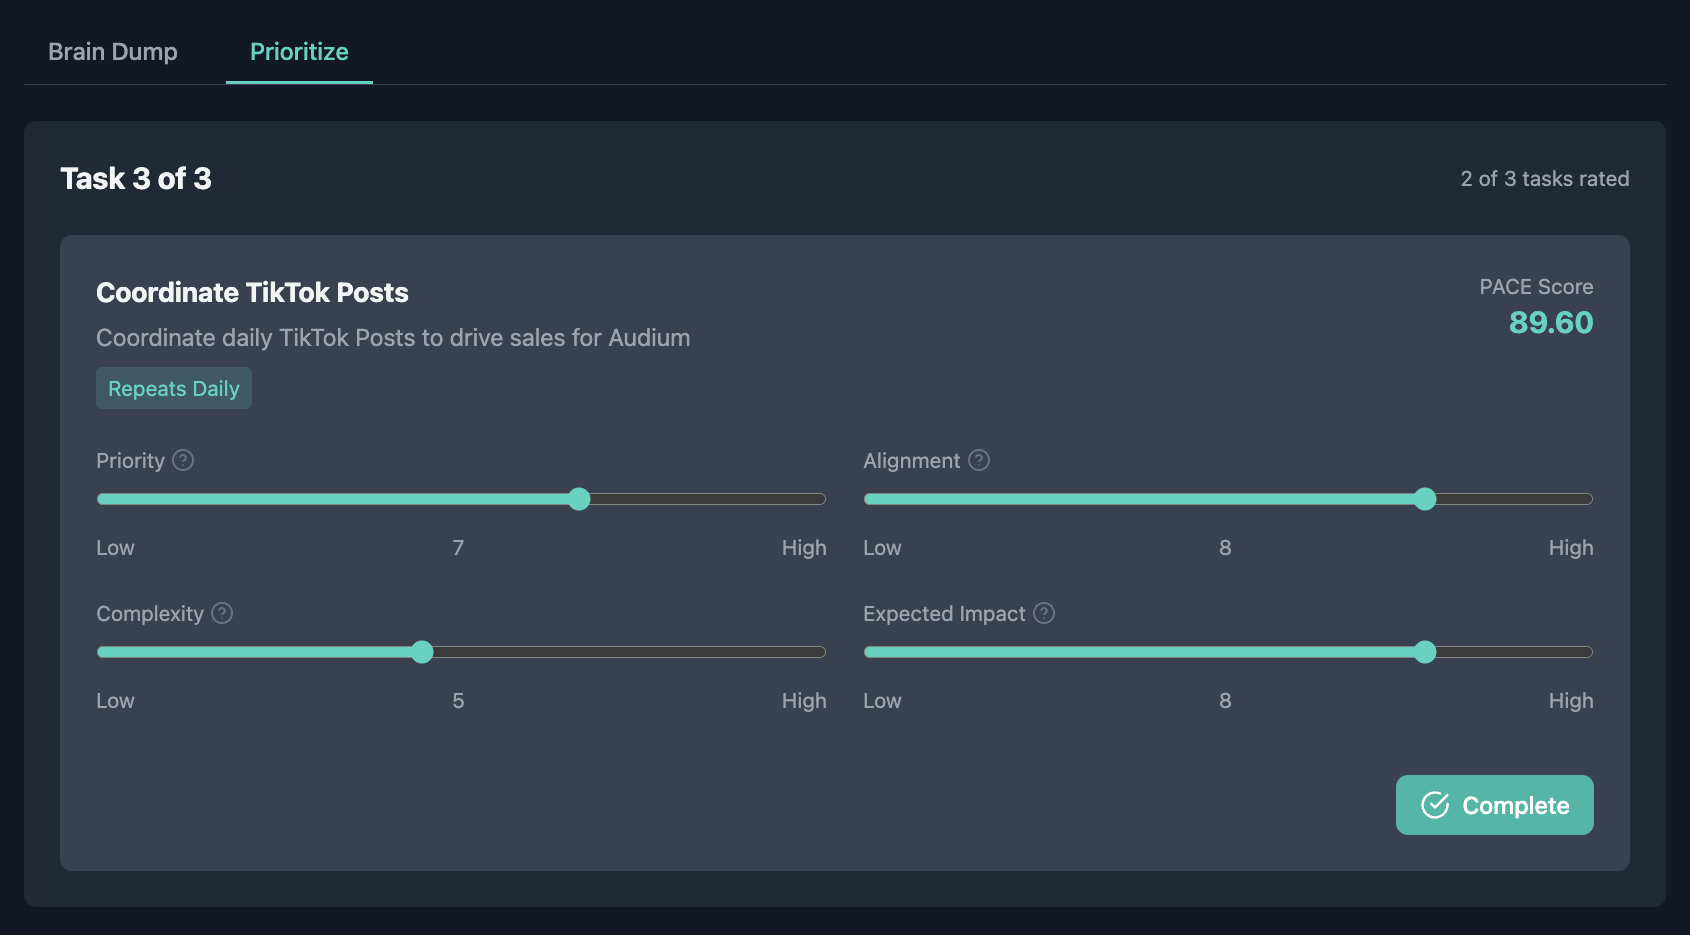Show help for Expected Impact icon

click(1044, 613)
